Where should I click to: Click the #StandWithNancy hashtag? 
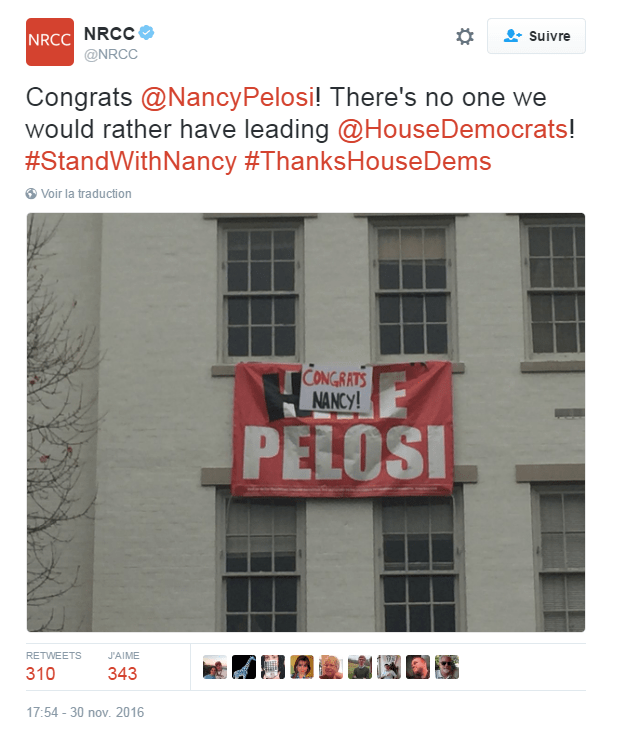131,161
